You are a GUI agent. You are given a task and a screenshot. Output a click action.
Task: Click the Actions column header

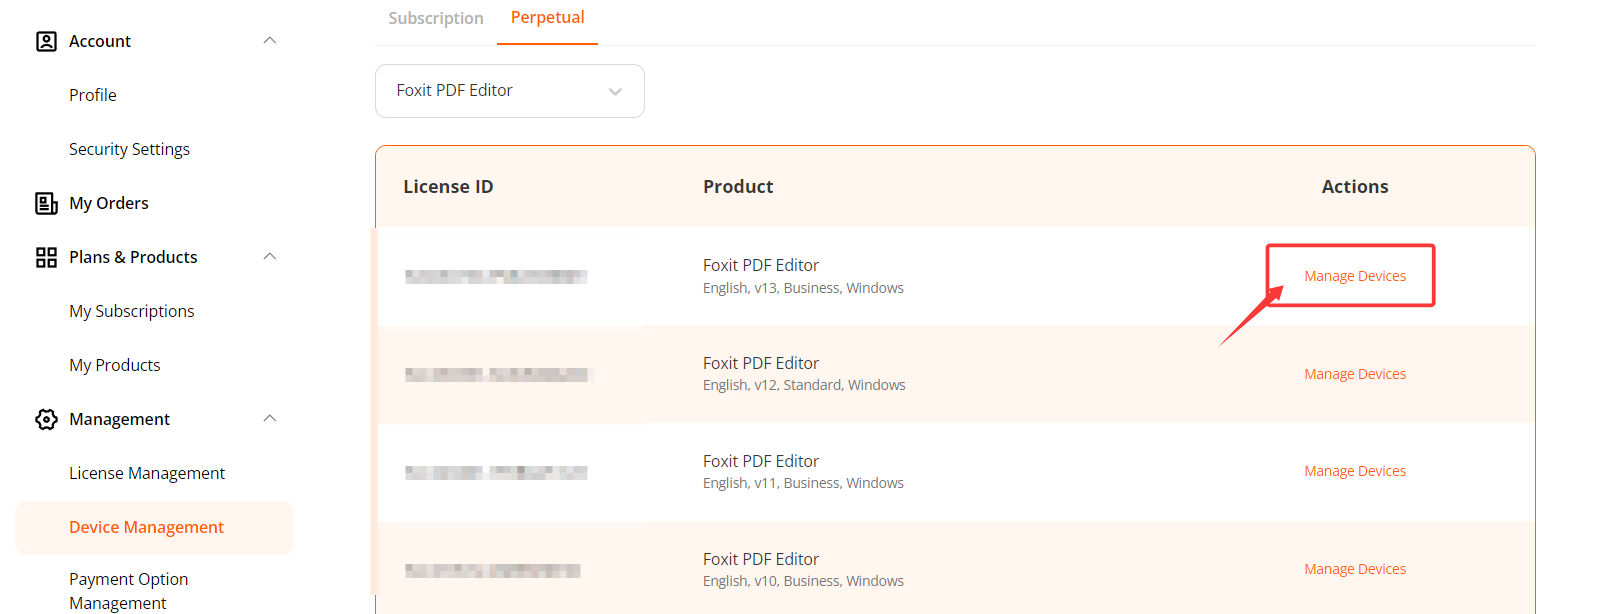click(x=1355, y=187)
